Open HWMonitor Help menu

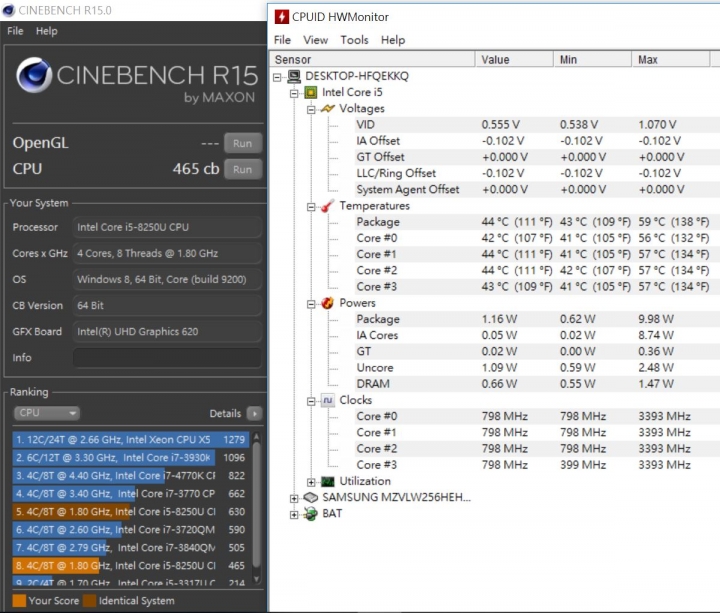(393, 40)
